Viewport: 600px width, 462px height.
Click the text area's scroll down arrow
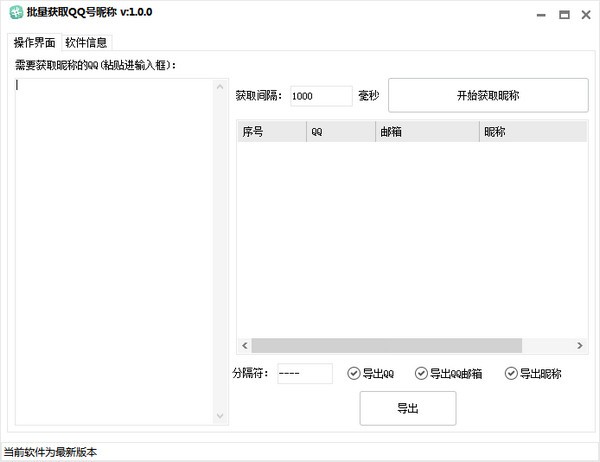coord(221,416)
